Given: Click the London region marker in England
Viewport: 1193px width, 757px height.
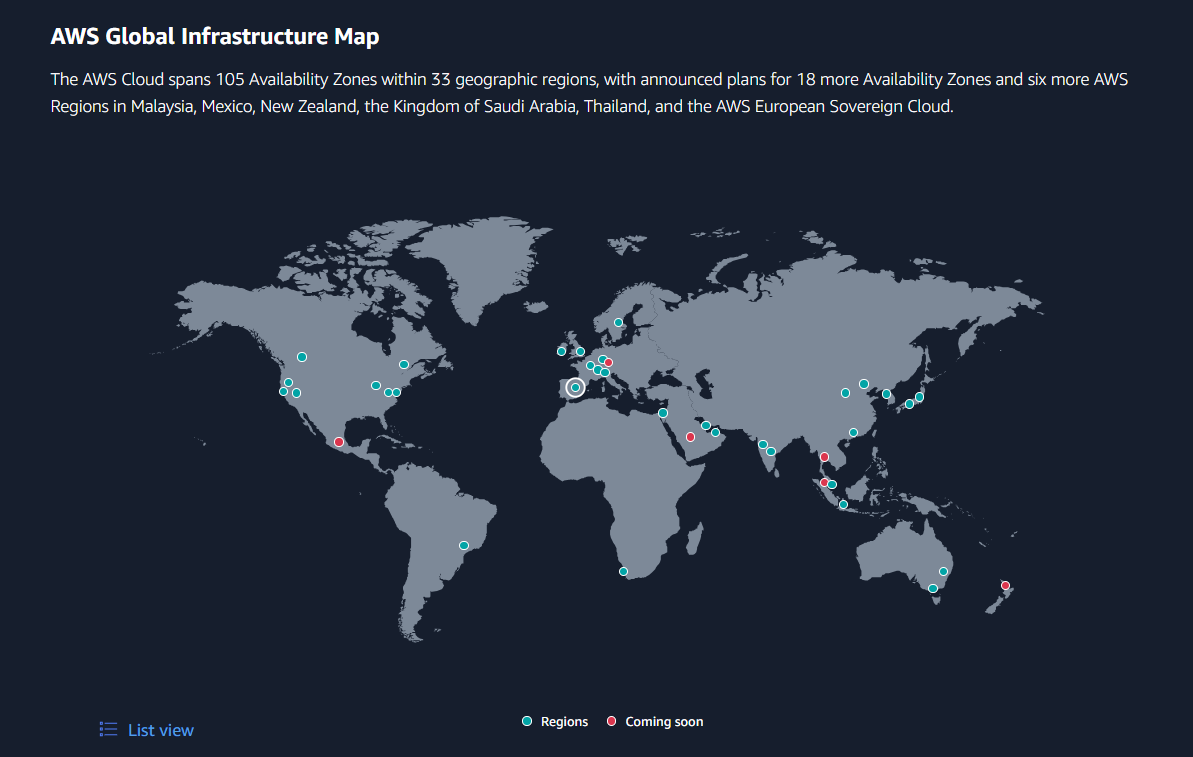Looking at the screenshot, I should [581, 351].
